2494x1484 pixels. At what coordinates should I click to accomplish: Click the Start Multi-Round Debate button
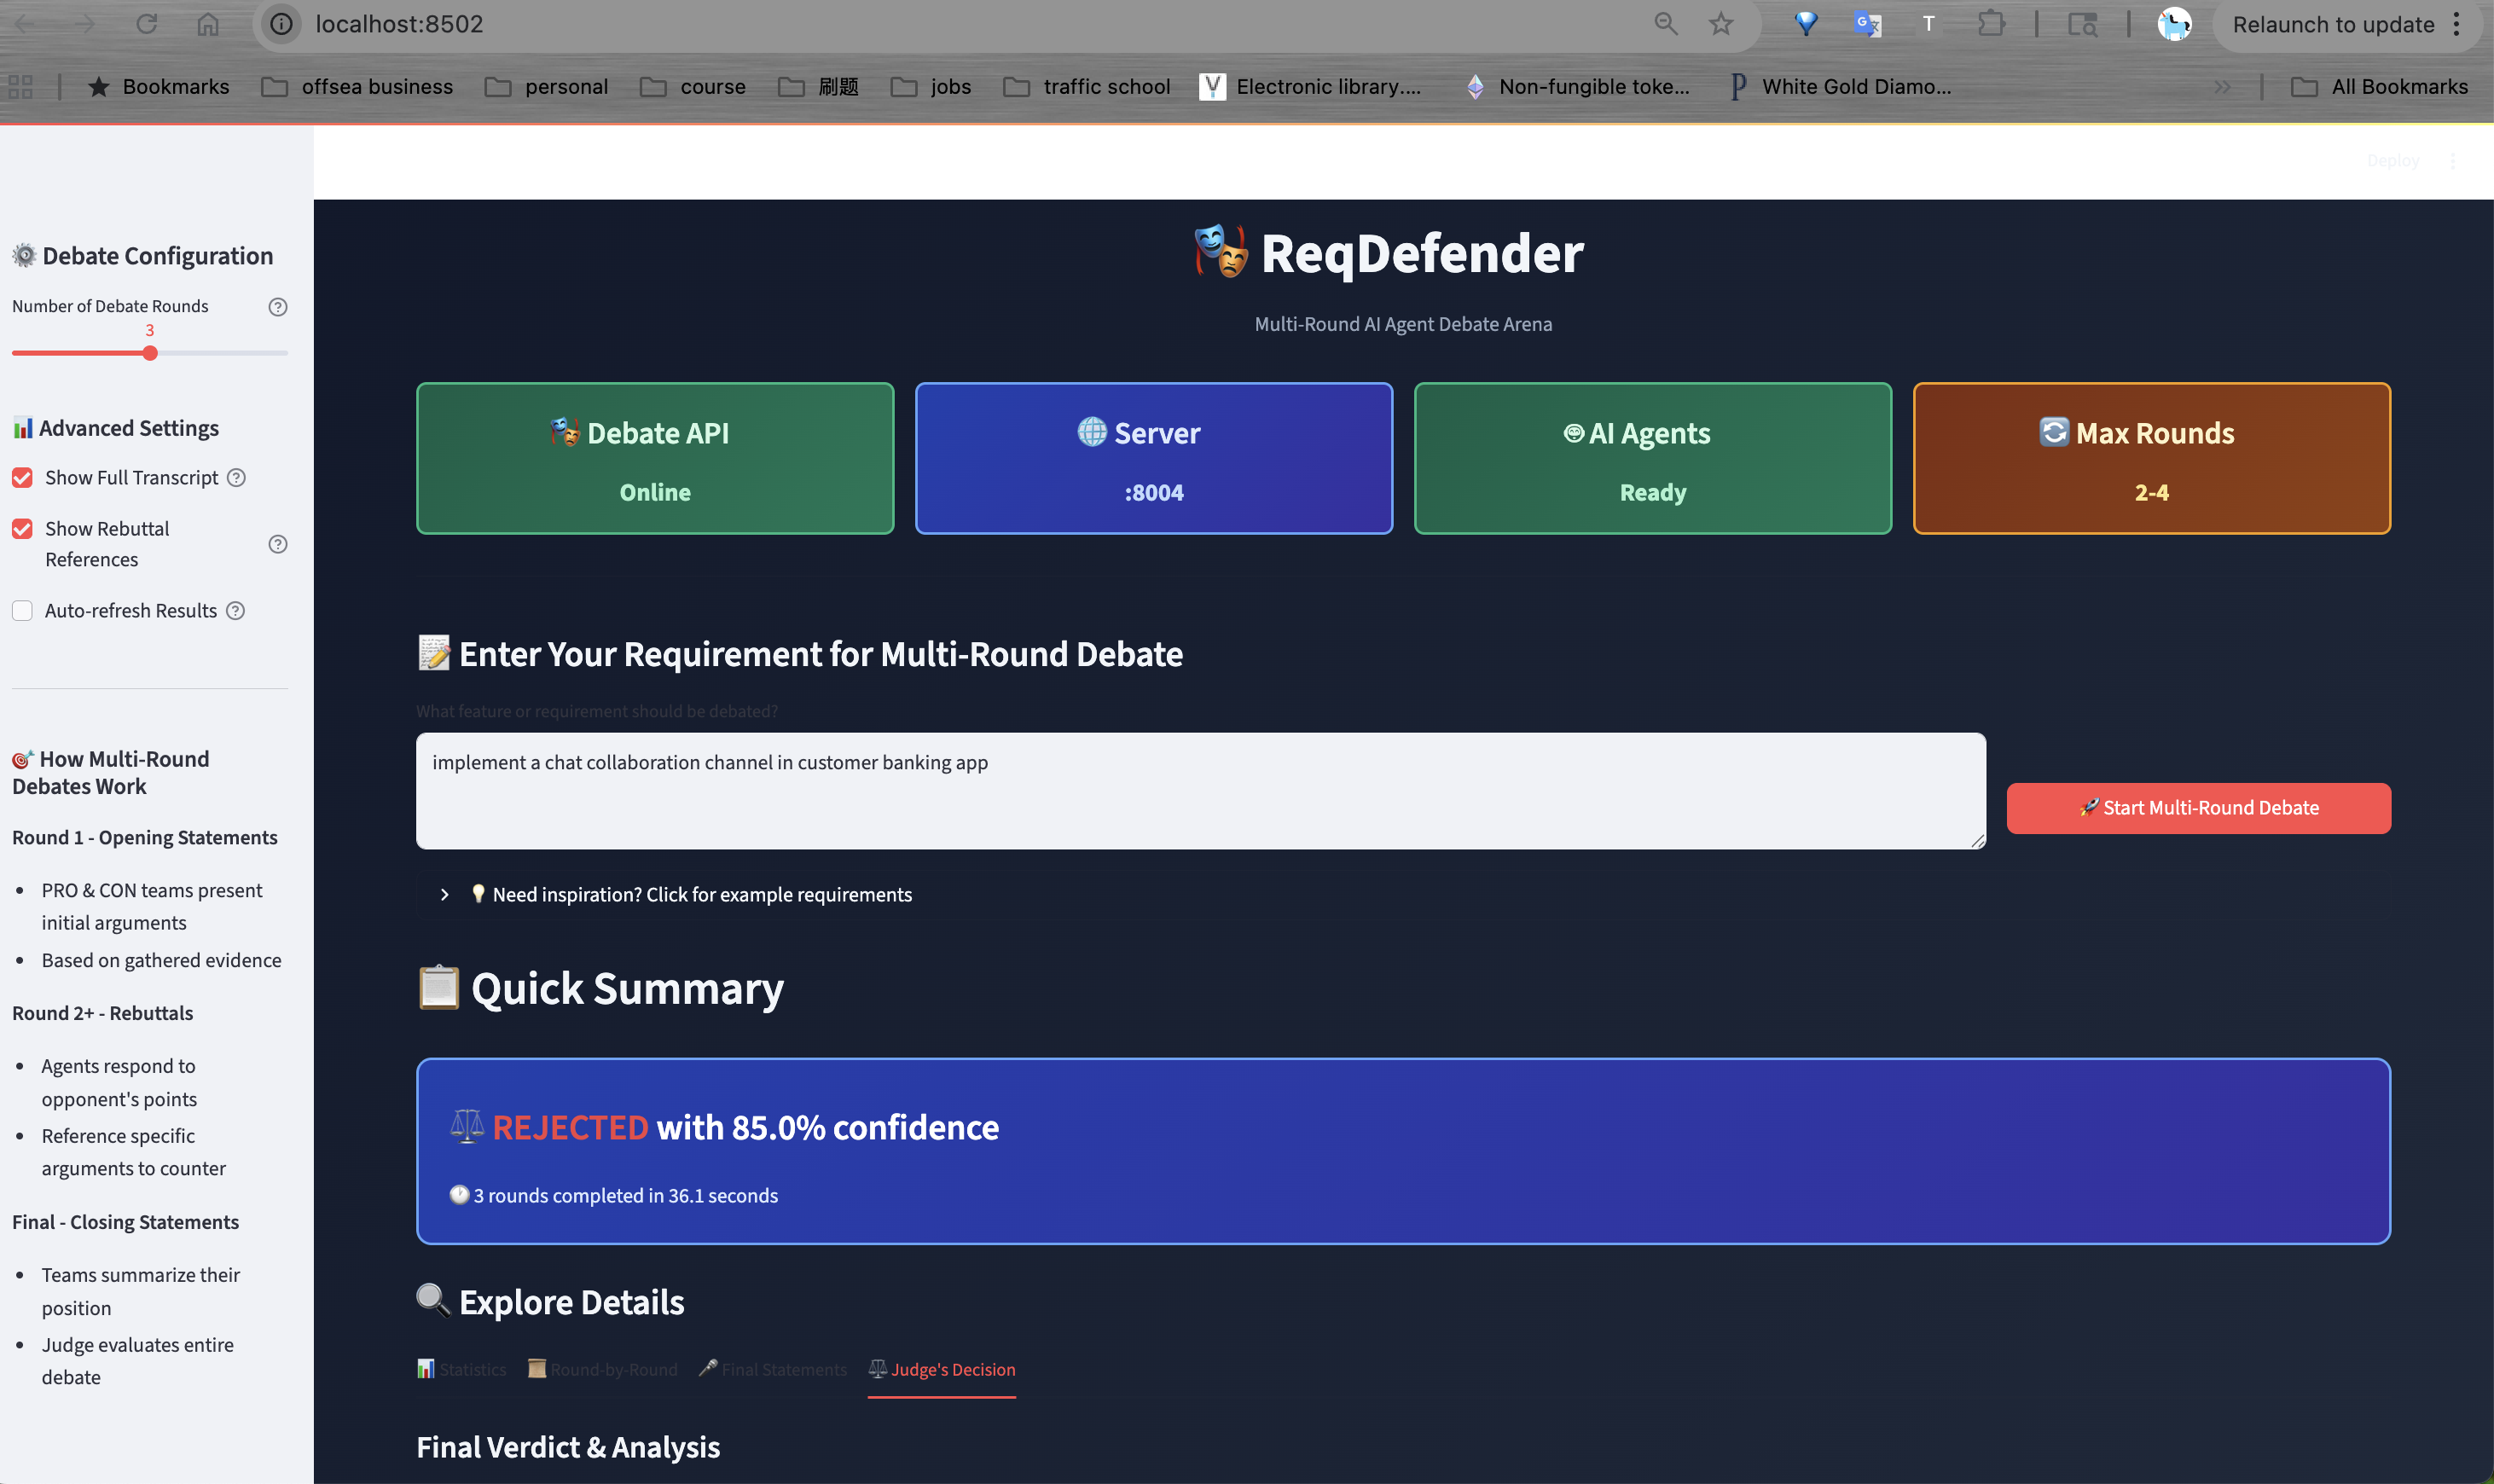[2198, 808]
